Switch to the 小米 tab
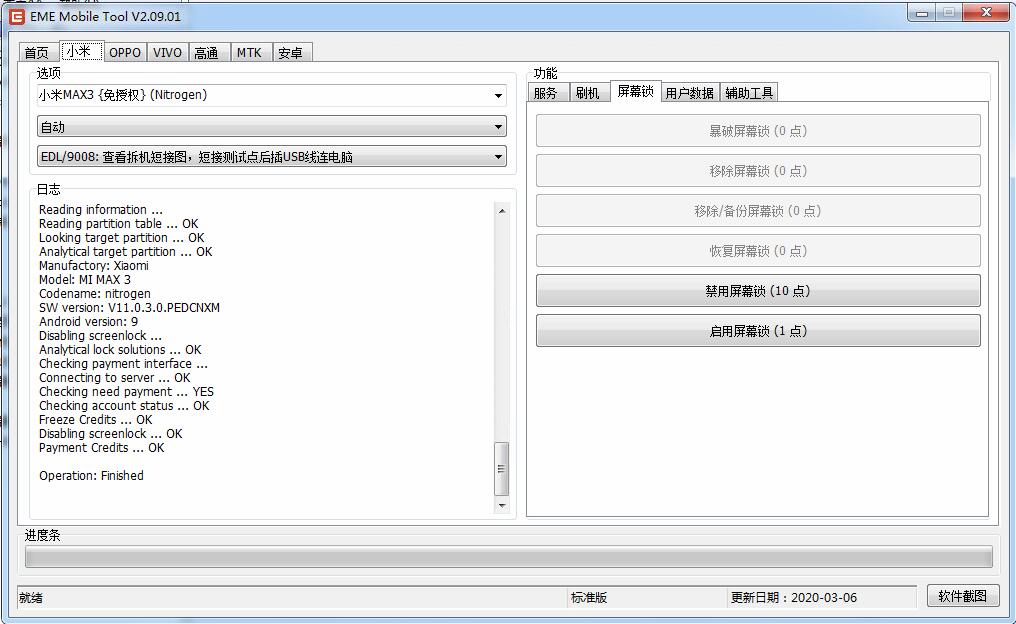The height and width of the screenshot is (624, 1016). pyautogui.click(x=81, y=51)
